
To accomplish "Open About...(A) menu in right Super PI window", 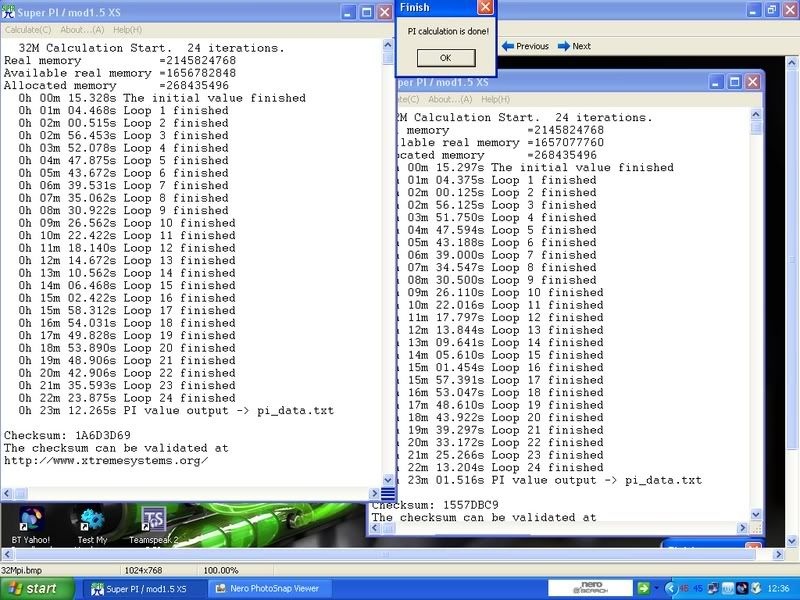I will pyautogui.click(x=450, y=99).
